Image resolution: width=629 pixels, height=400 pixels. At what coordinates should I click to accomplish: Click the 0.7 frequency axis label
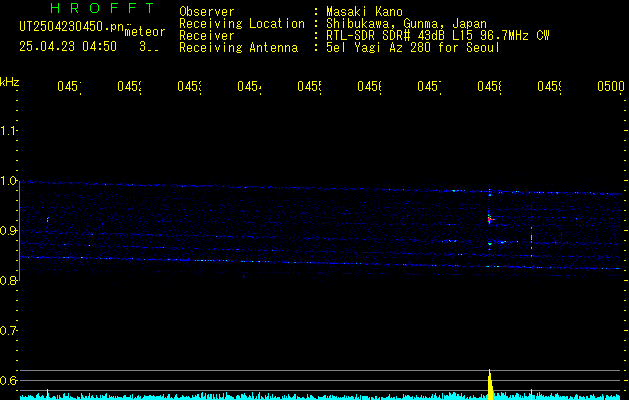[8, 331]
